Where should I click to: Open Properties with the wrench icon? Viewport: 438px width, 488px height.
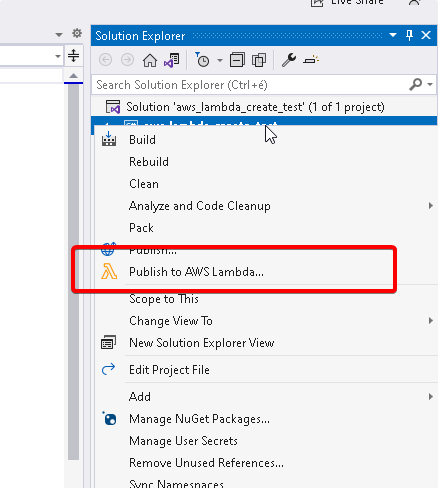[x=289, y=60]
